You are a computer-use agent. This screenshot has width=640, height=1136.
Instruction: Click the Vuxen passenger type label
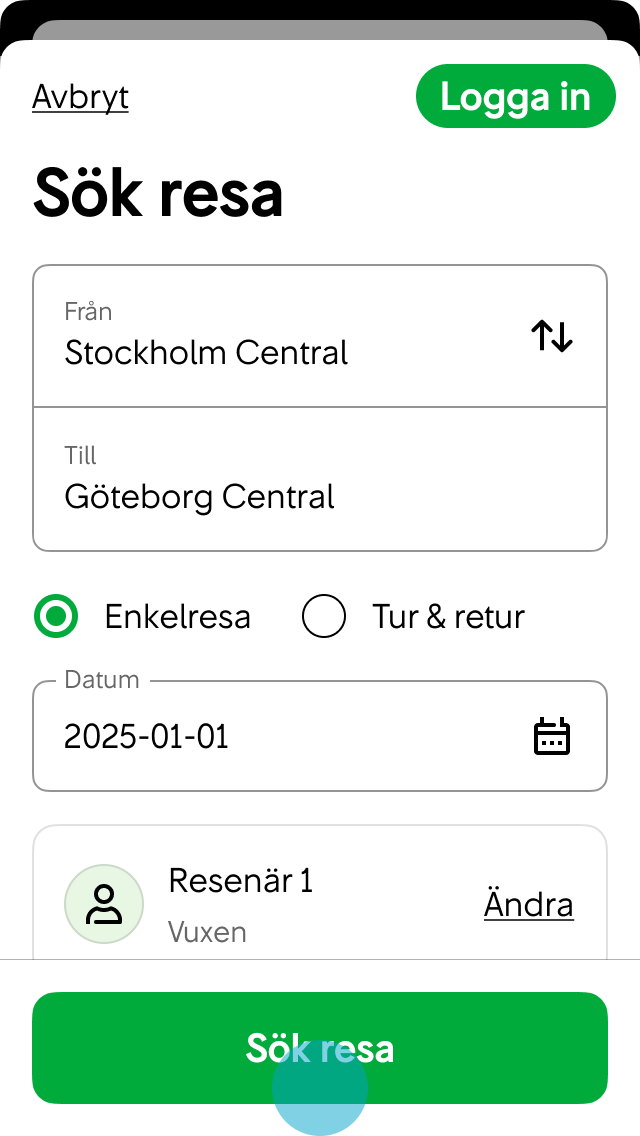coord(206,932)
